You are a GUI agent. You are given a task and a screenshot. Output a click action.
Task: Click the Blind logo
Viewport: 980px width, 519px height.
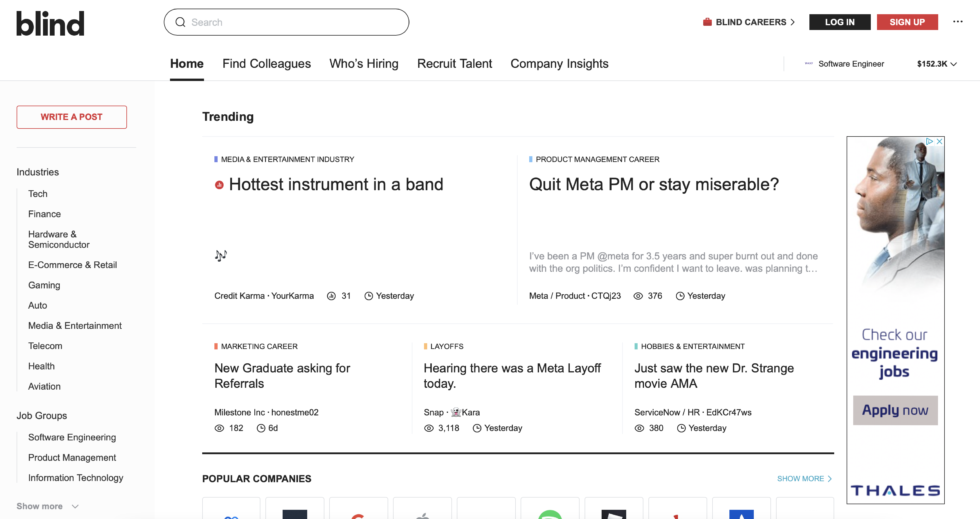point(50,23)
